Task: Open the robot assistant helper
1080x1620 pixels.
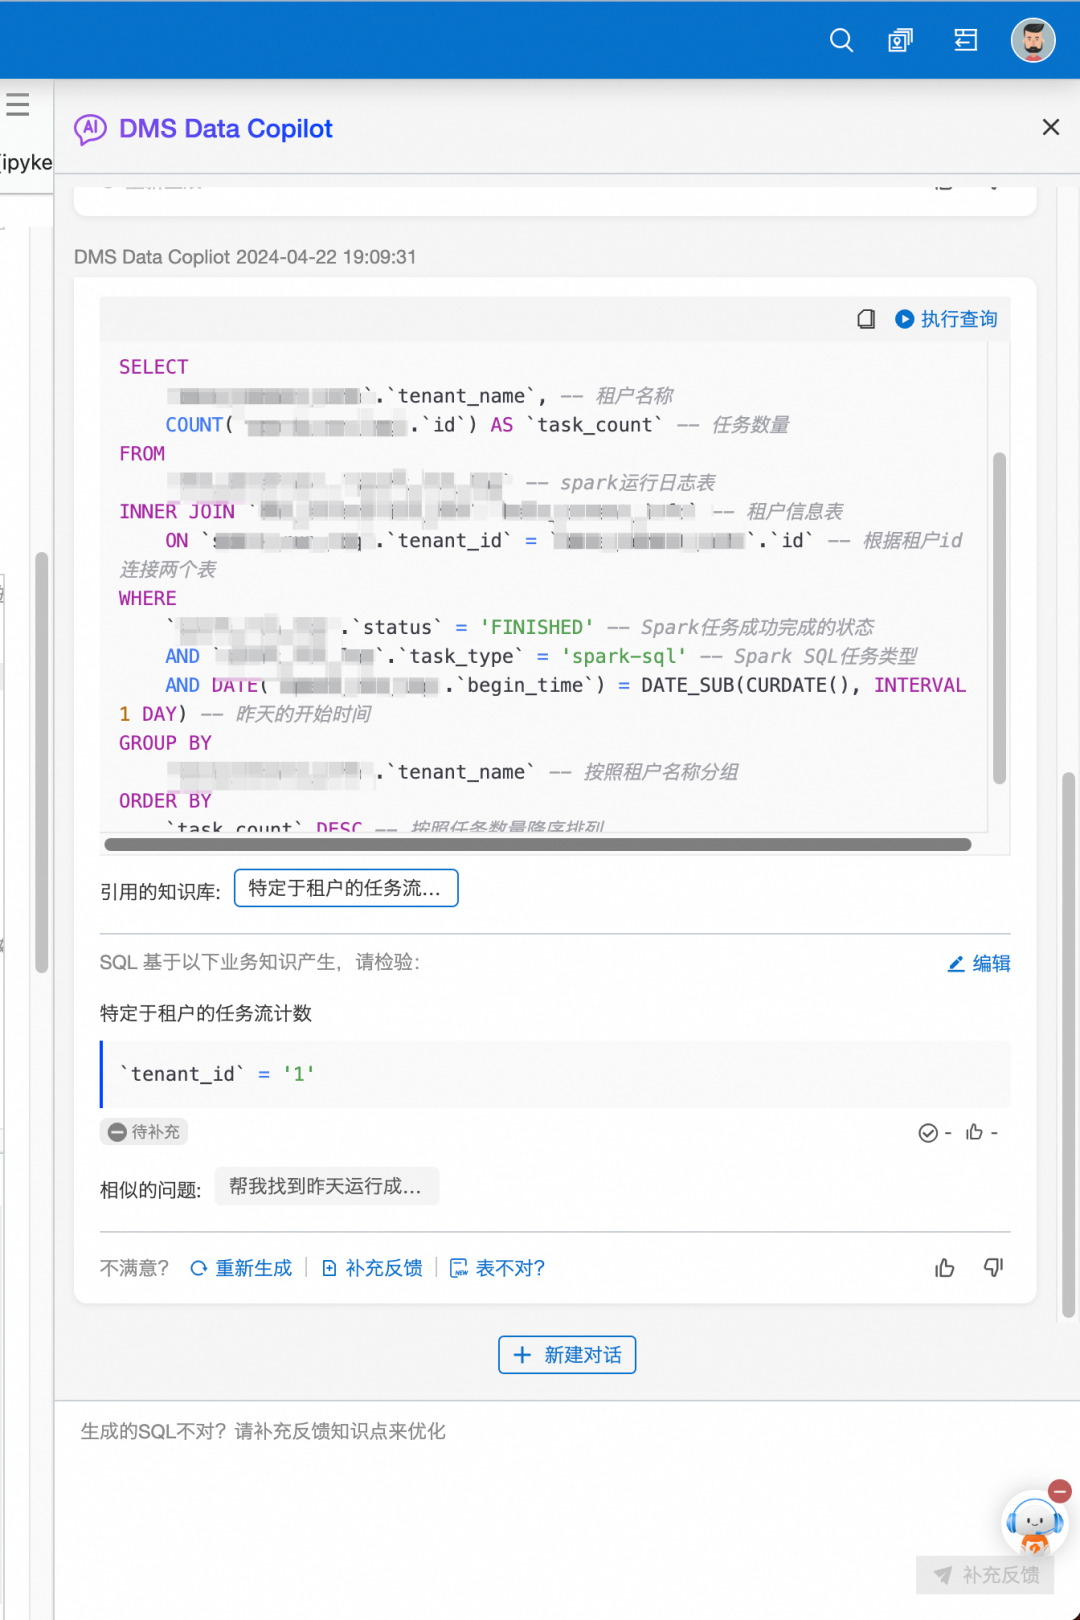Action: [x=1033, y=1524]
